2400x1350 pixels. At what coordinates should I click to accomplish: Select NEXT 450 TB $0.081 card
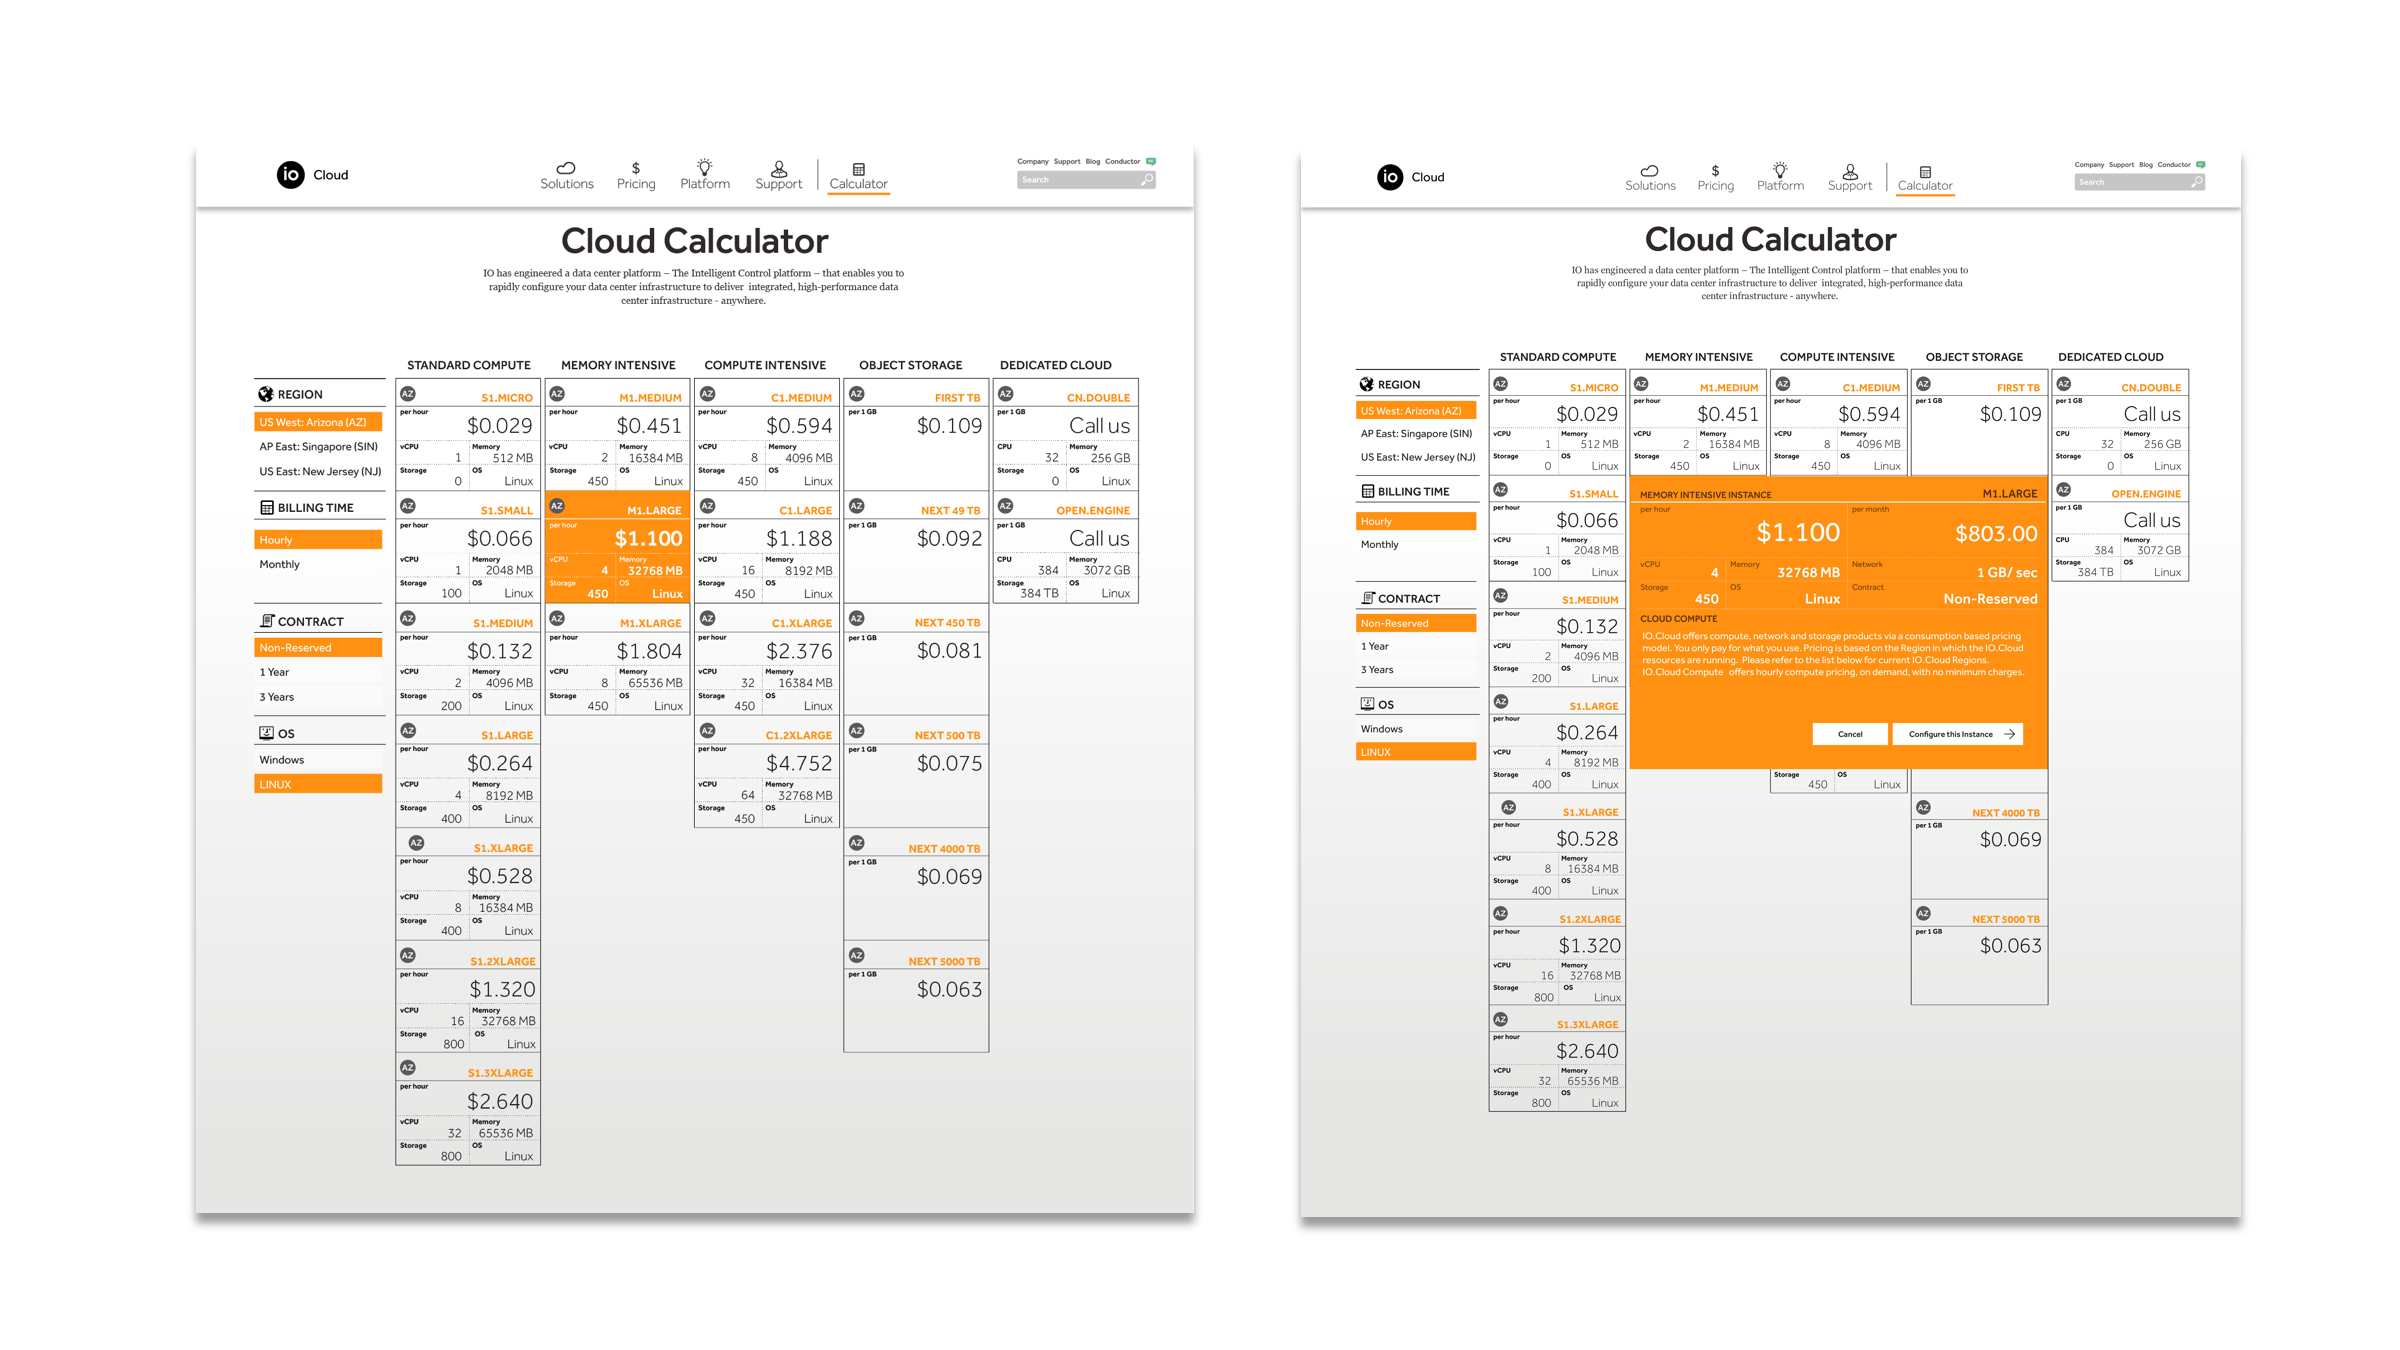(x=916, y=659)
